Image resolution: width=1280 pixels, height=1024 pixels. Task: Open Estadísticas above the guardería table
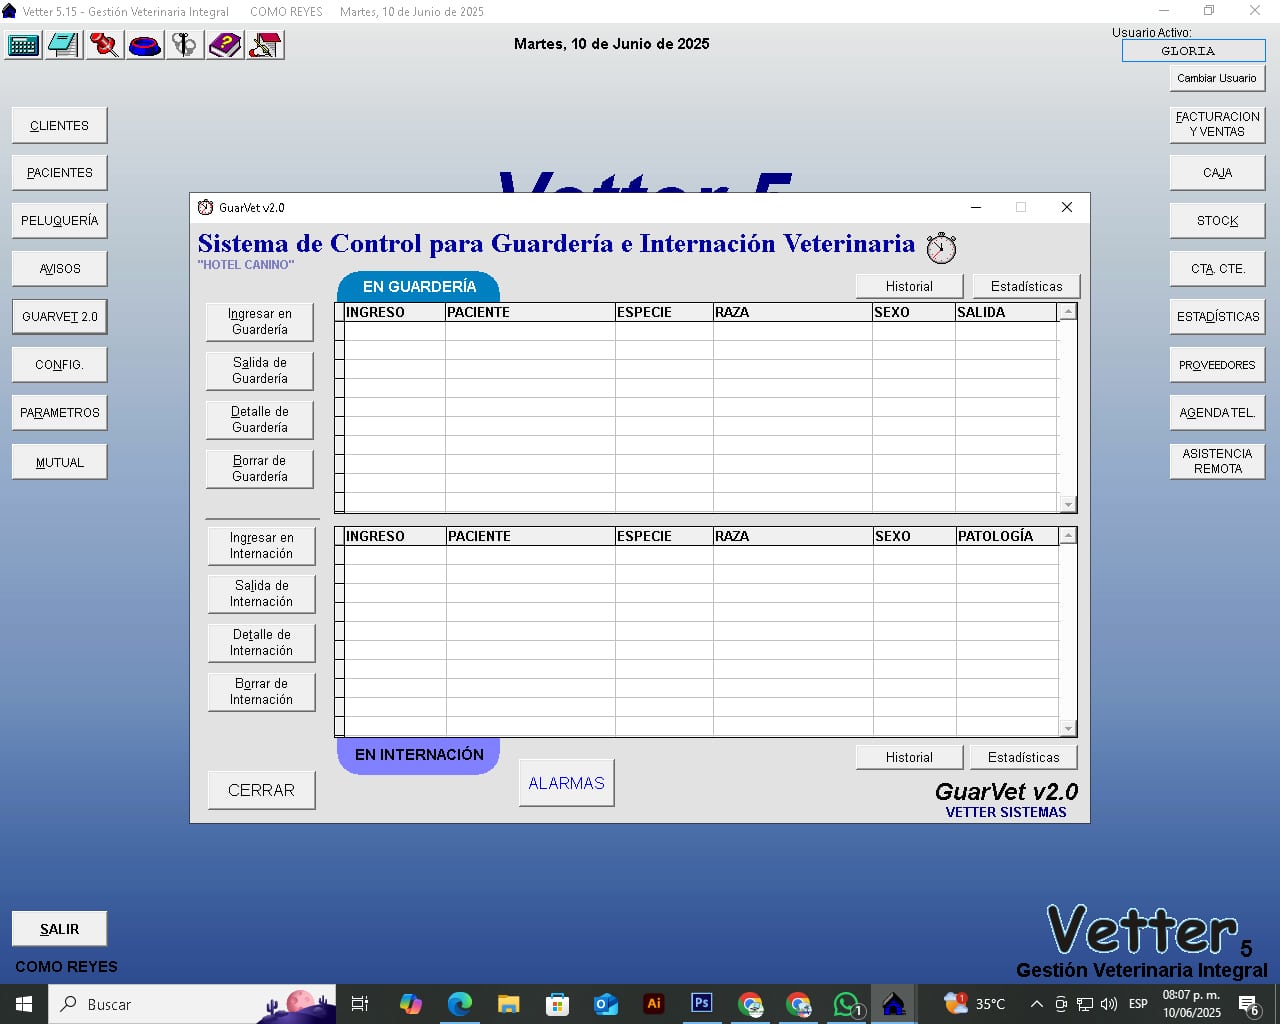(1026, 287)
